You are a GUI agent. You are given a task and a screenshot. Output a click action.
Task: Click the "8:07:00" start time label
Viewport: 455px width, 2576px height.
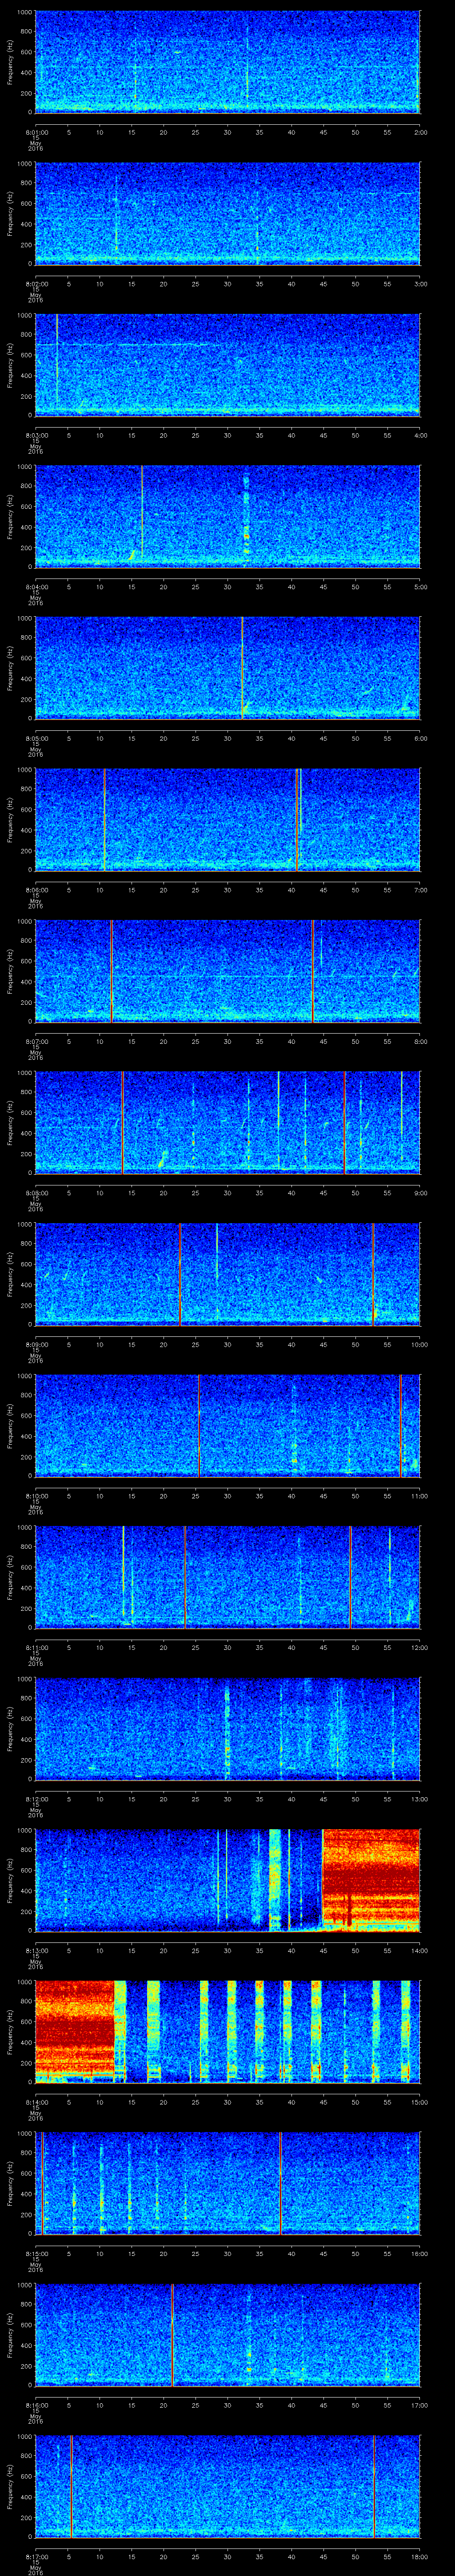tap(36, 1041)
